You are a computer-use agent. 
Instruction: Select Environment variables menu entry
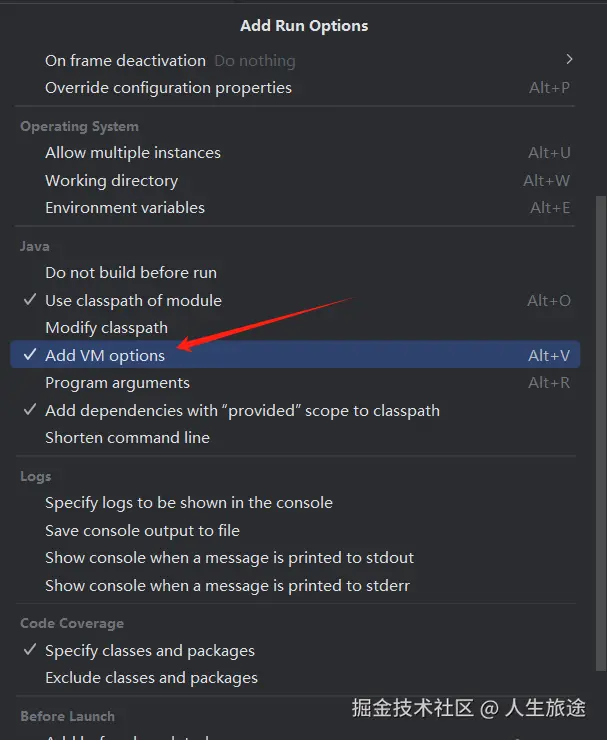[125, 208]
